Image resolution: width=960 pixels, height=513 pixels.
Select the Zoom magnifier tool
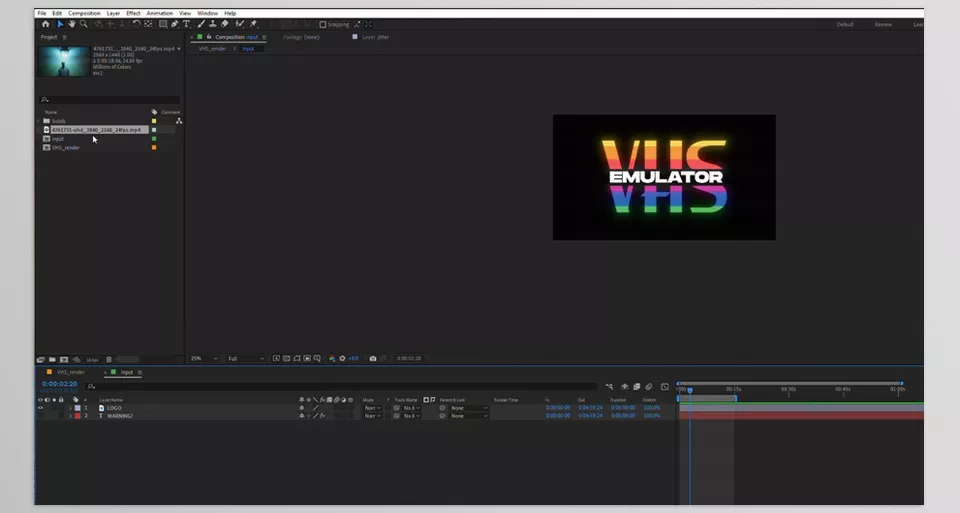click(x=83, y=24)
